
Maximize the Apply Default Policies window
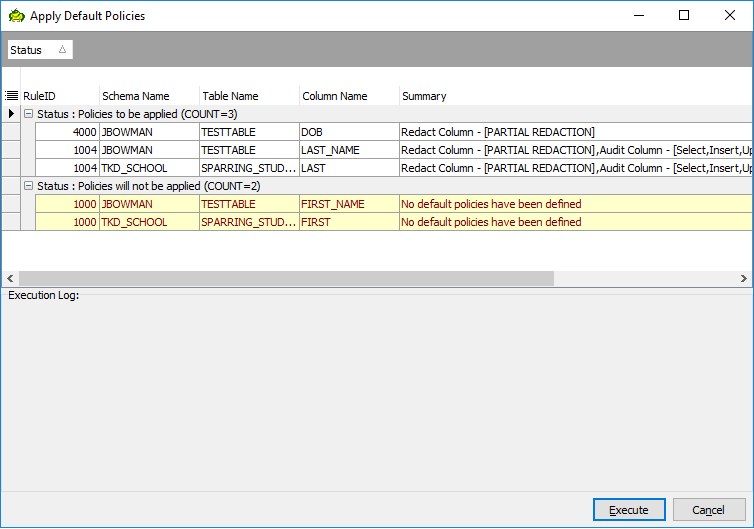click(684, 15)
